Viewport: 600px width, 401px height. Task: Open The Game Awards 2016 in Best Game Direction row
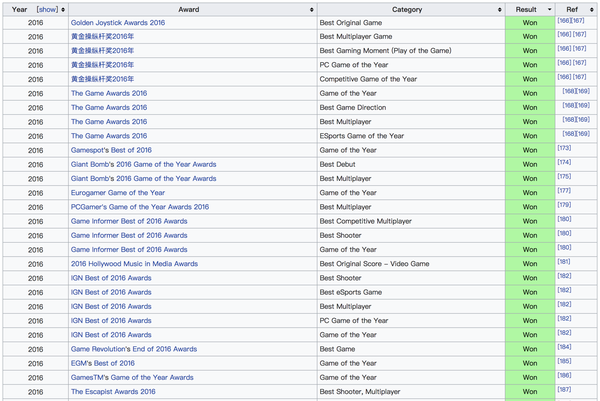(109, 108)
